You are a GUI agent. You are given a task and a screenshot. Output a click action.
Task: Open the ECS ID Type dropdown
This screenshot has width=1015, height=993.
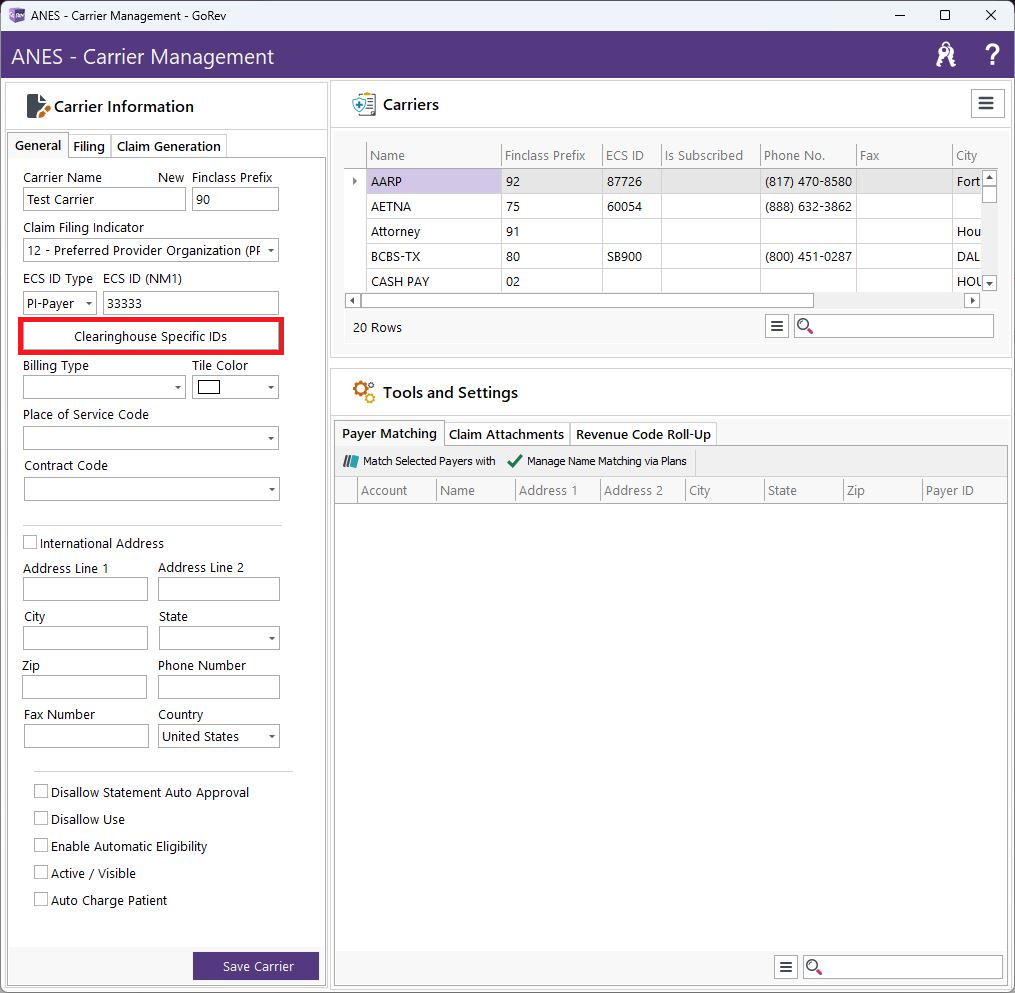(89, 303)
